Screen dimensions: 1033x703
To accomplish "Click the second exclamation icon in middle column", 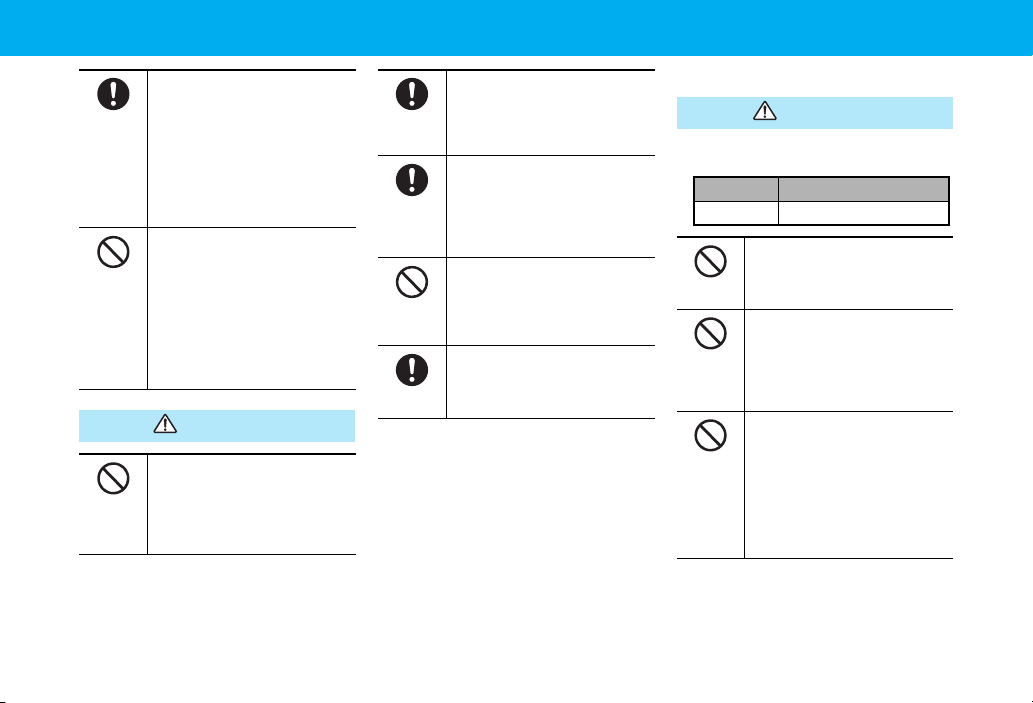I will [412, 180].
